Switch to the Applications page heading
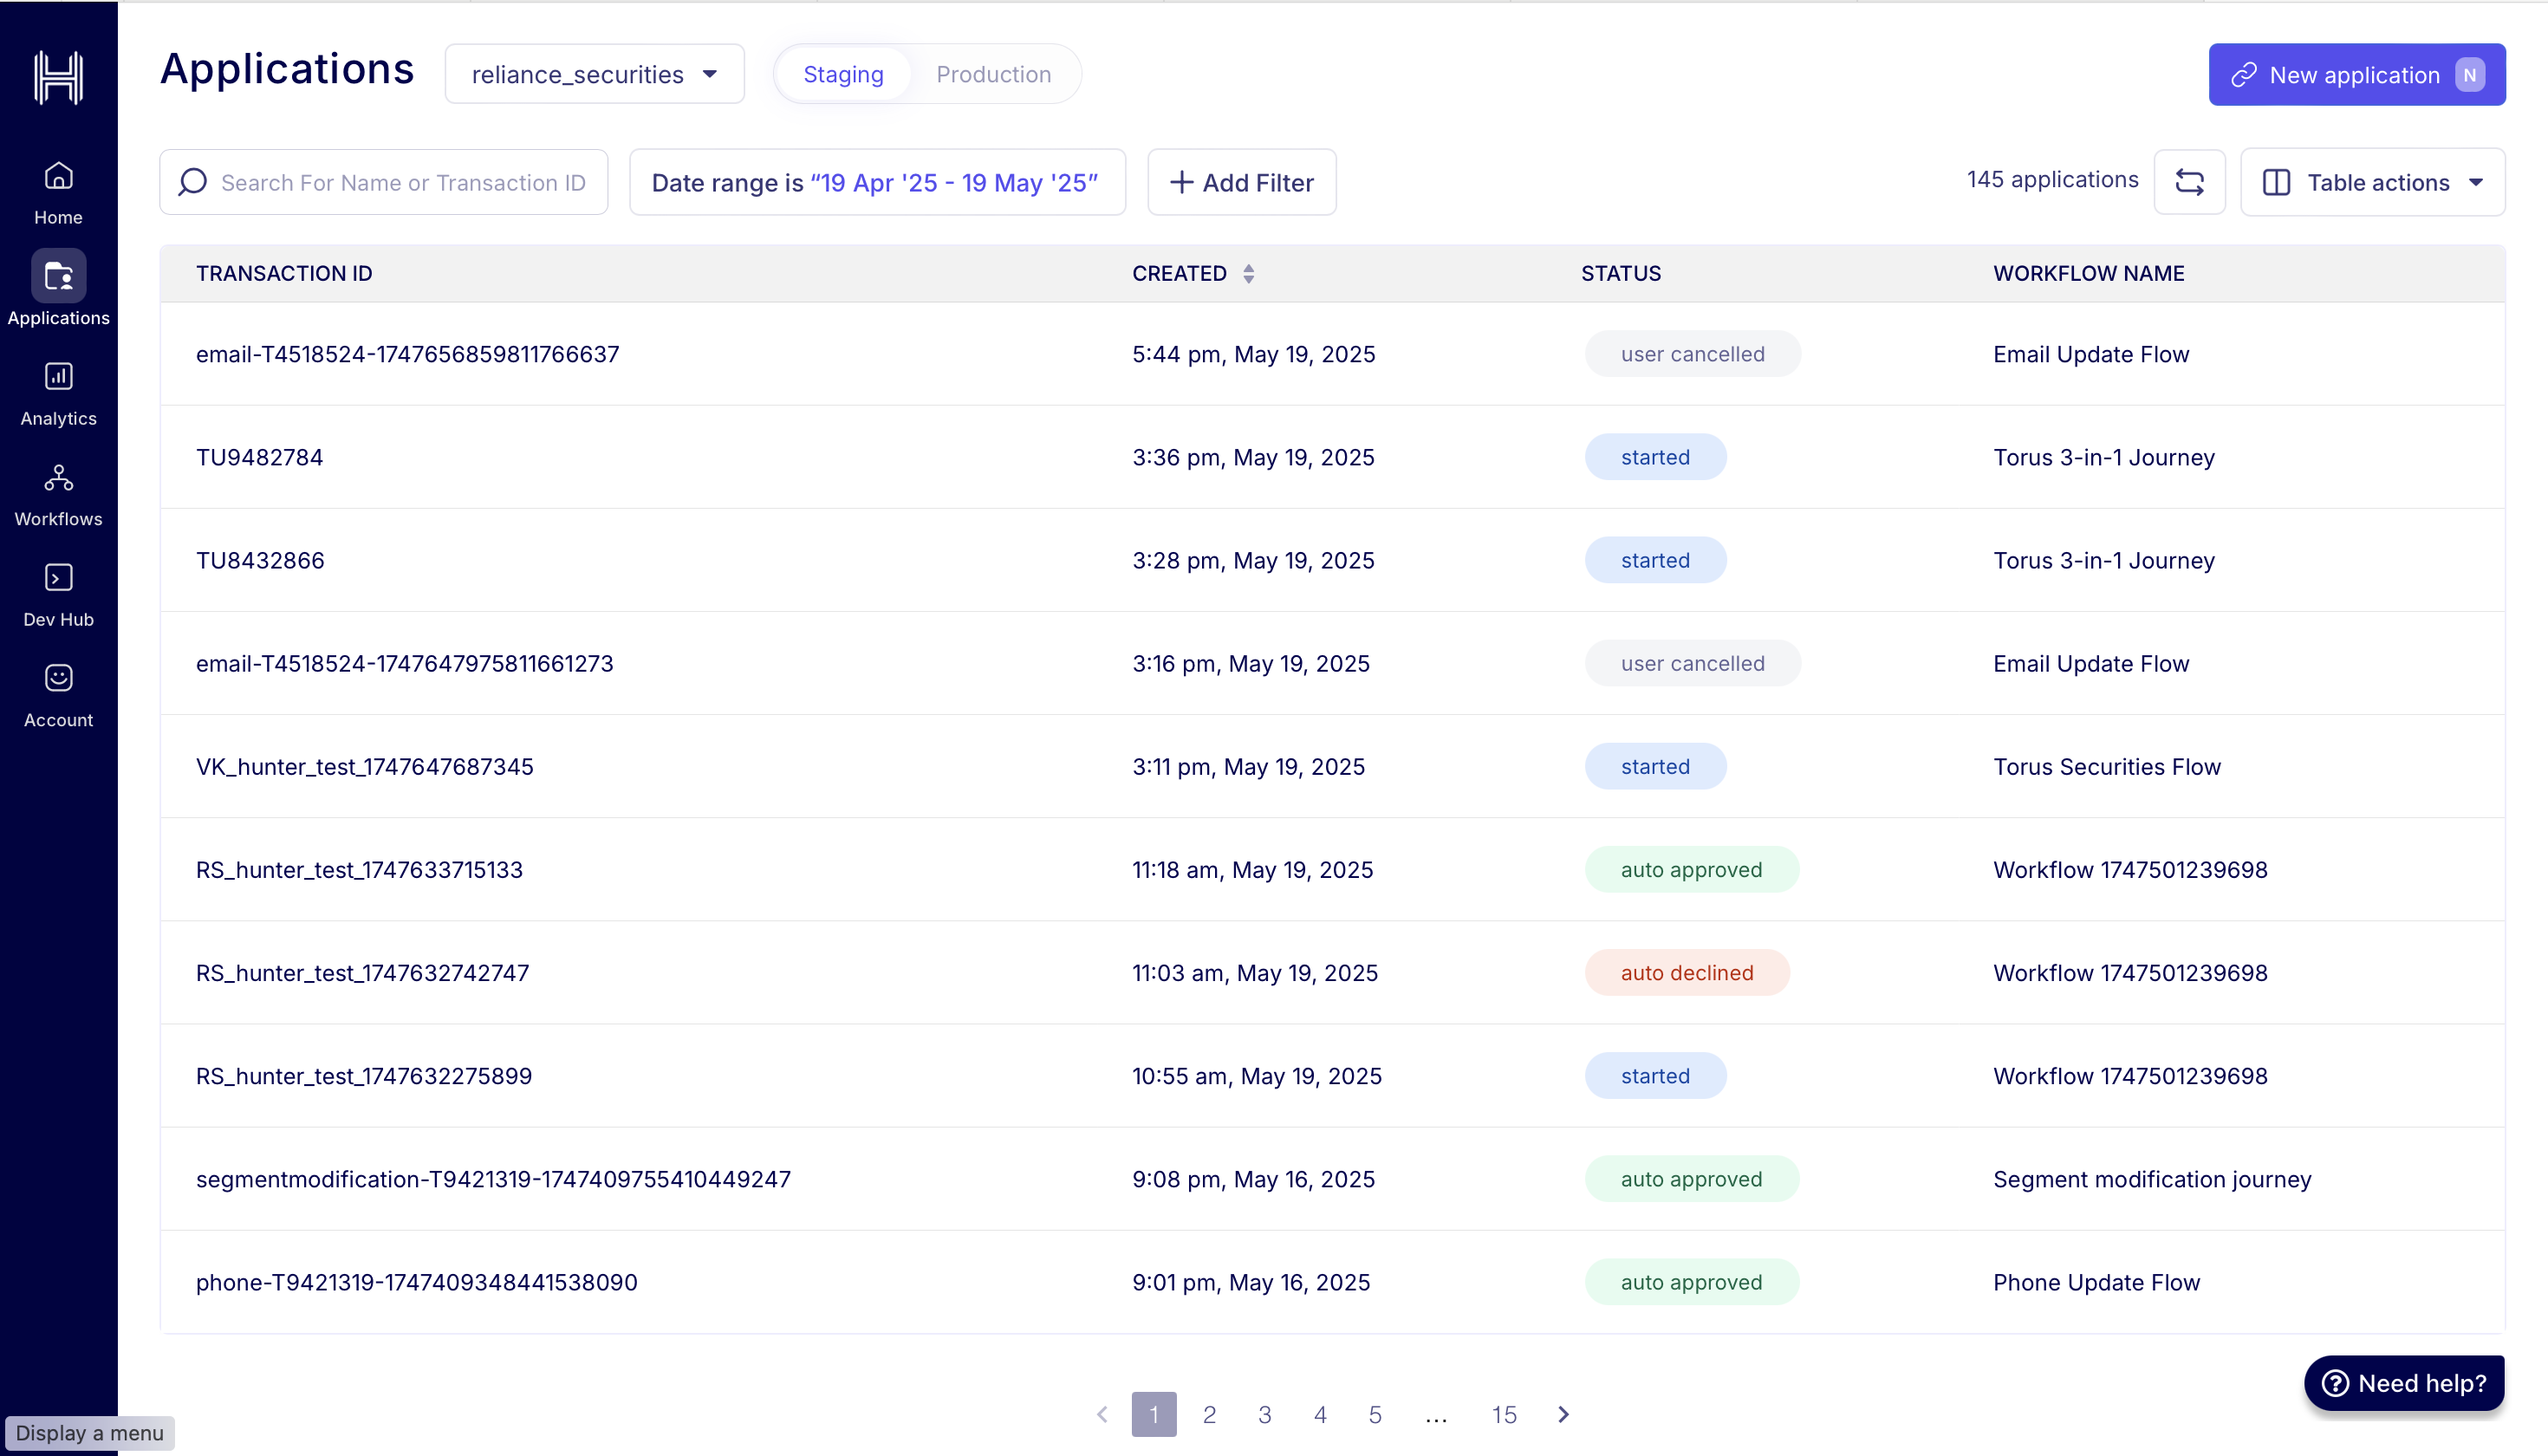This screenshot has height=1456, width=2548. 286,69
